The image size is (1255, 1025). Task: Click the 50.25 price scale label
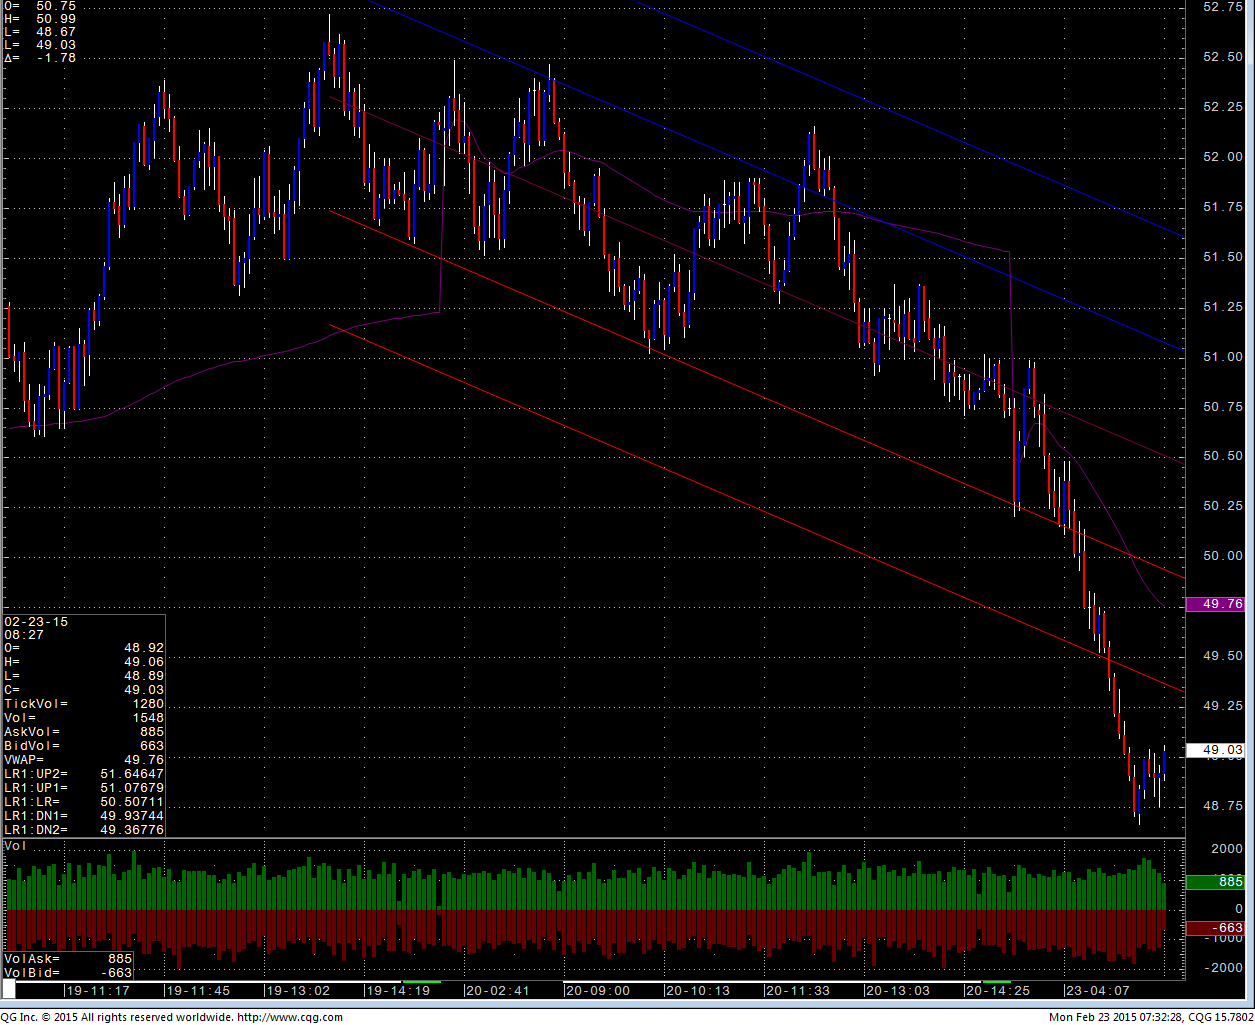(1223, 506)
